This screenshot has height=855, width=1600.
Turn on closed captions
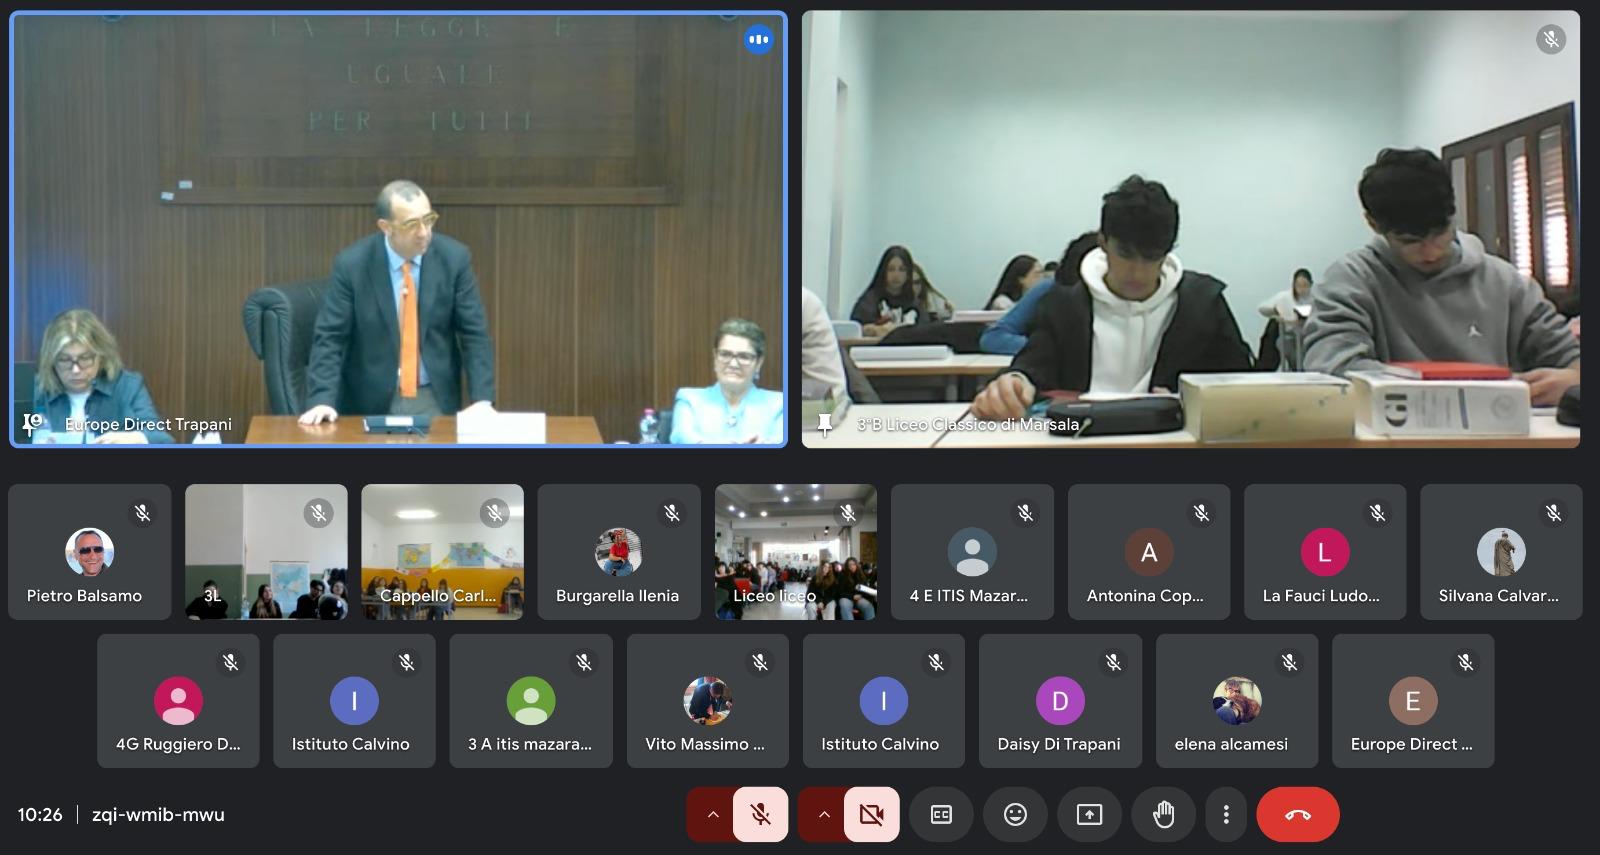point(941,814)
